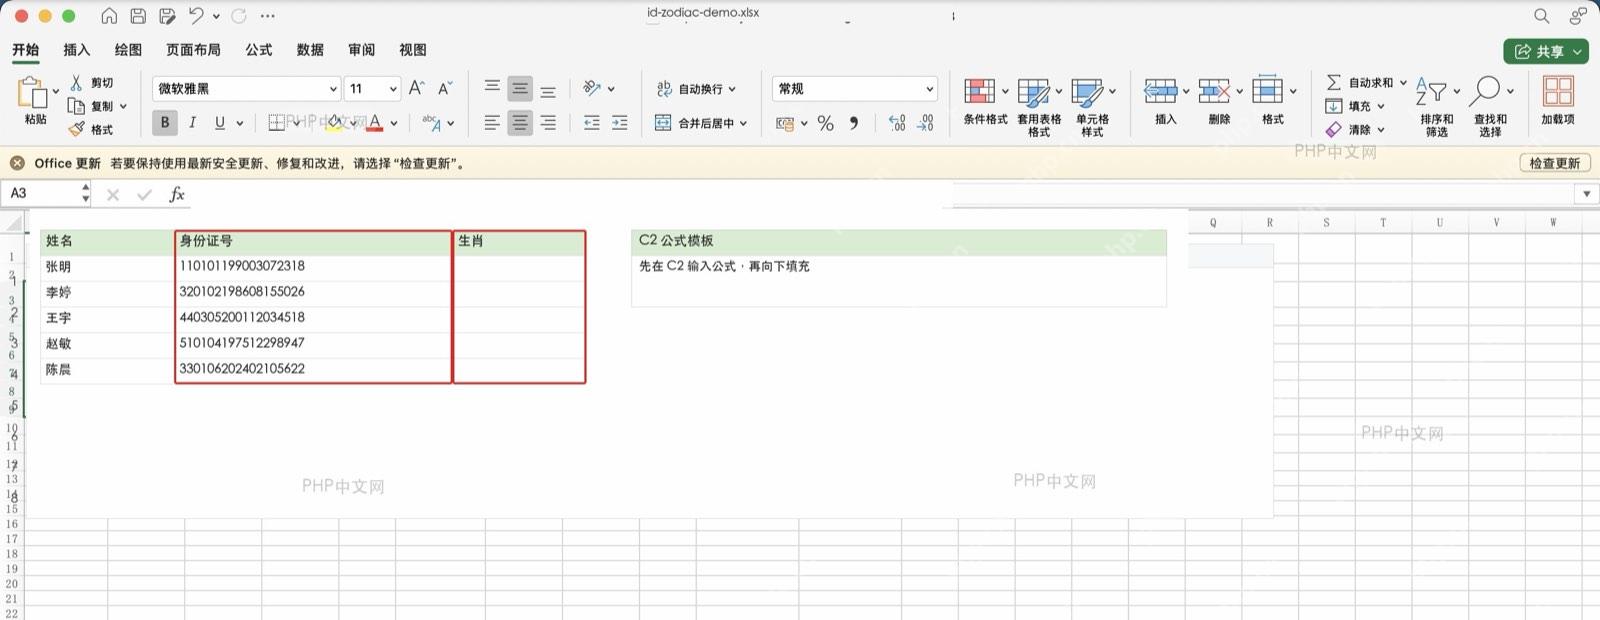The height and width of the screenshot is (620, 1600).
Task: Switch to 审阅 ribbon tab
Action: point(362,50)
